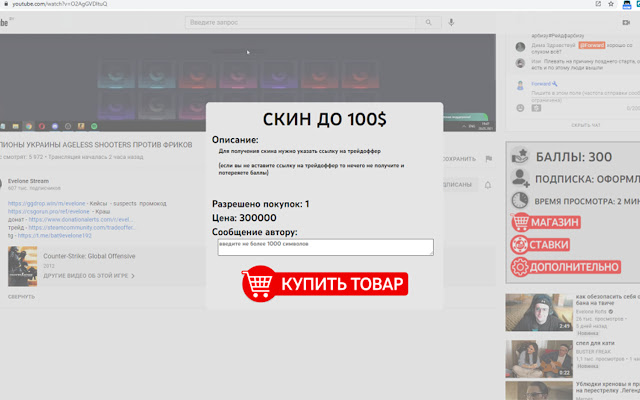Open the steamcommunity.com tradeoffer link

pos(82,227)
